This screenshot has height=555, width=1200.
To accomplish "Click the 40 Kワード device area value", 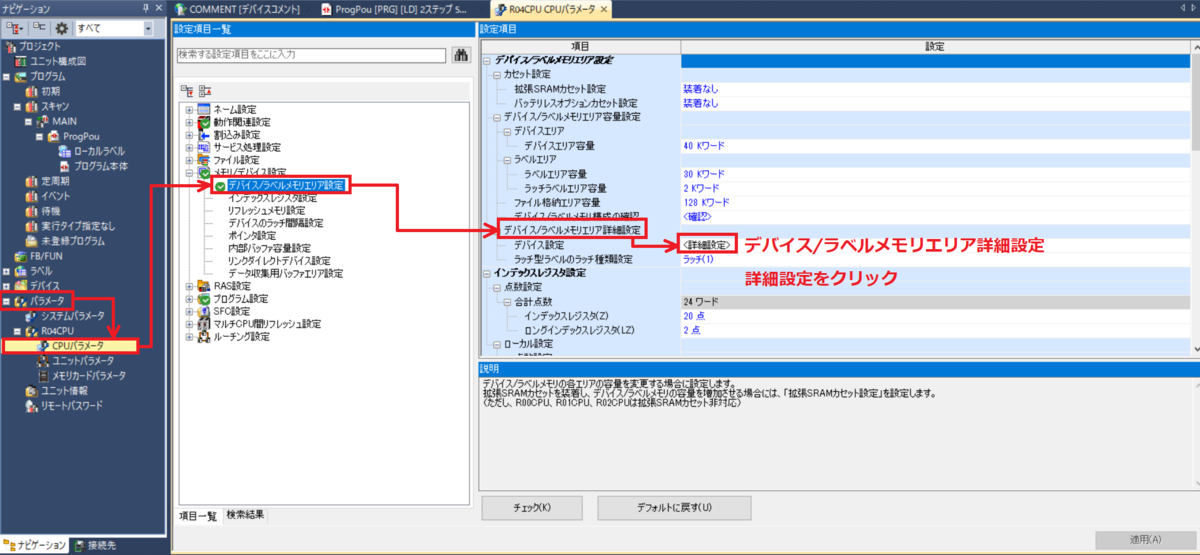I will point(705,145).
